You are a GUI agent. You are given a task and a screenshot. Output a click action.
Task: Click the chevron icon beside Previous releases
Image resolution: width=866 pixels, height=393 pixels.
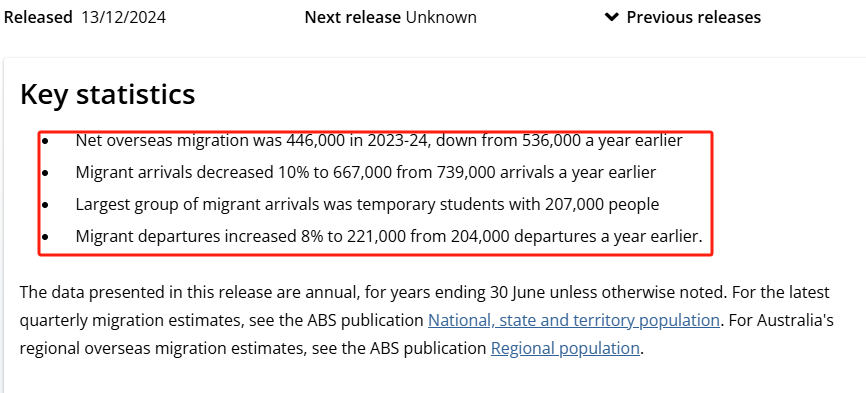611,17
